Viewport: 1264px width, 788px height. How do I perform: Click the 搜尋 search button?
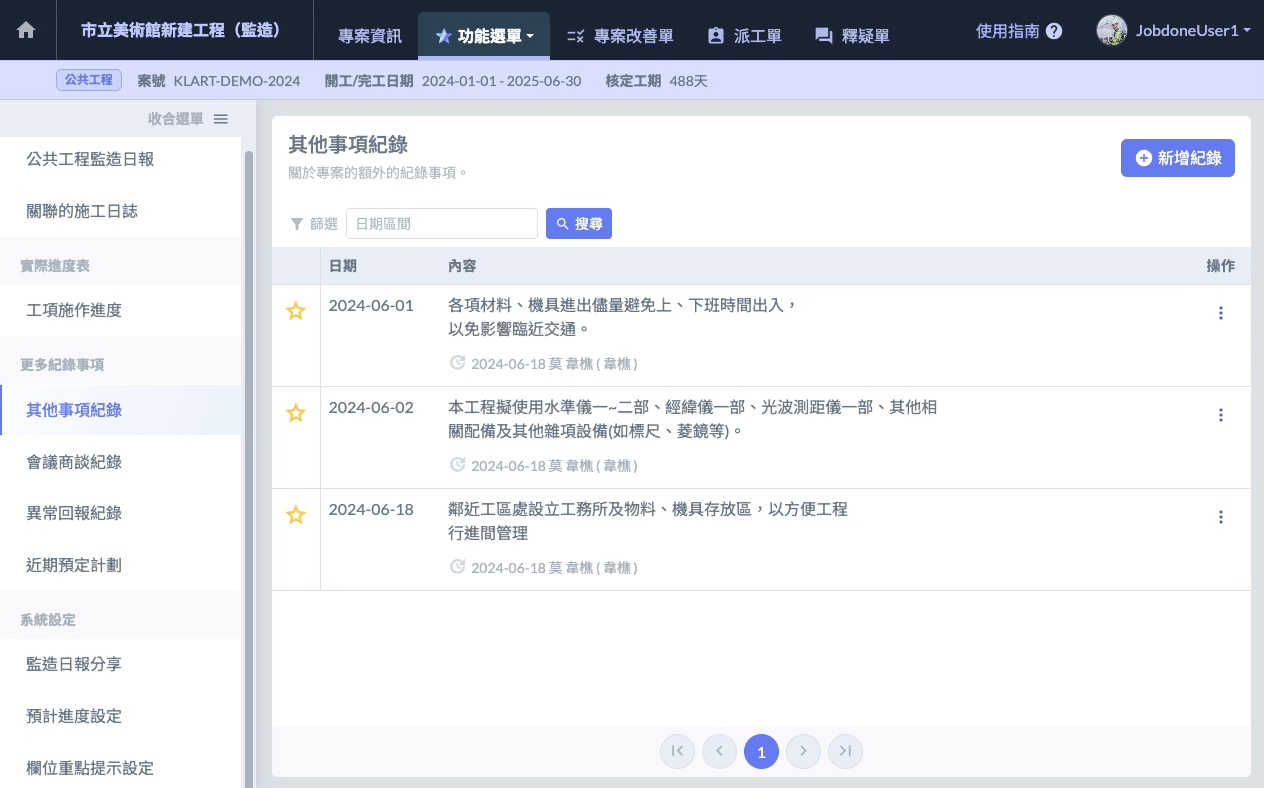point(578,224)
